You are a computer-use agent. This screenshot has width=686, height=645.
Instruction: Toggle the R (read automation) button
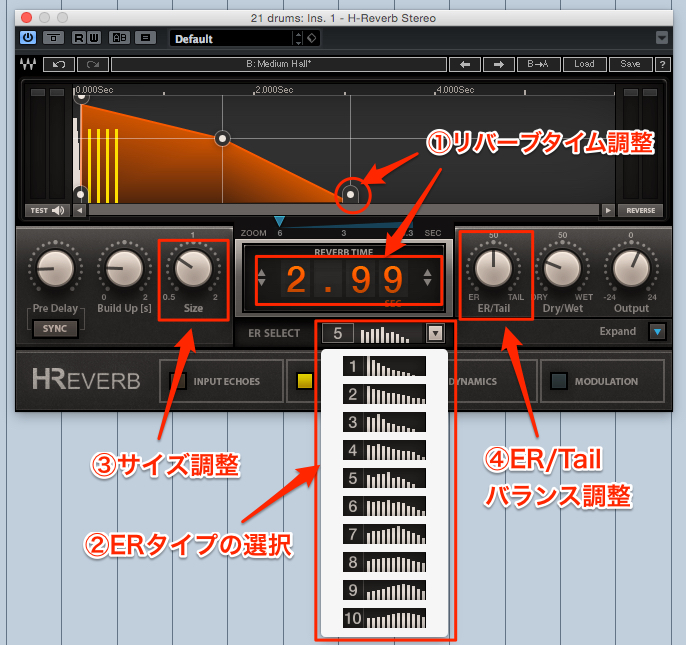pyautogui.click(x=79, y=38)
